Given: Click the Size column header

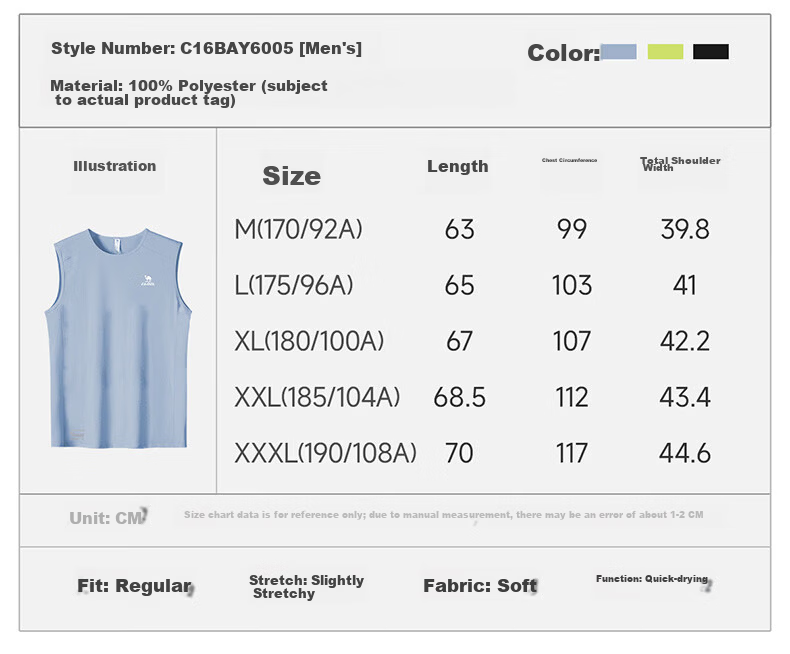Looking at the screenshot, I should click(291, 176).
